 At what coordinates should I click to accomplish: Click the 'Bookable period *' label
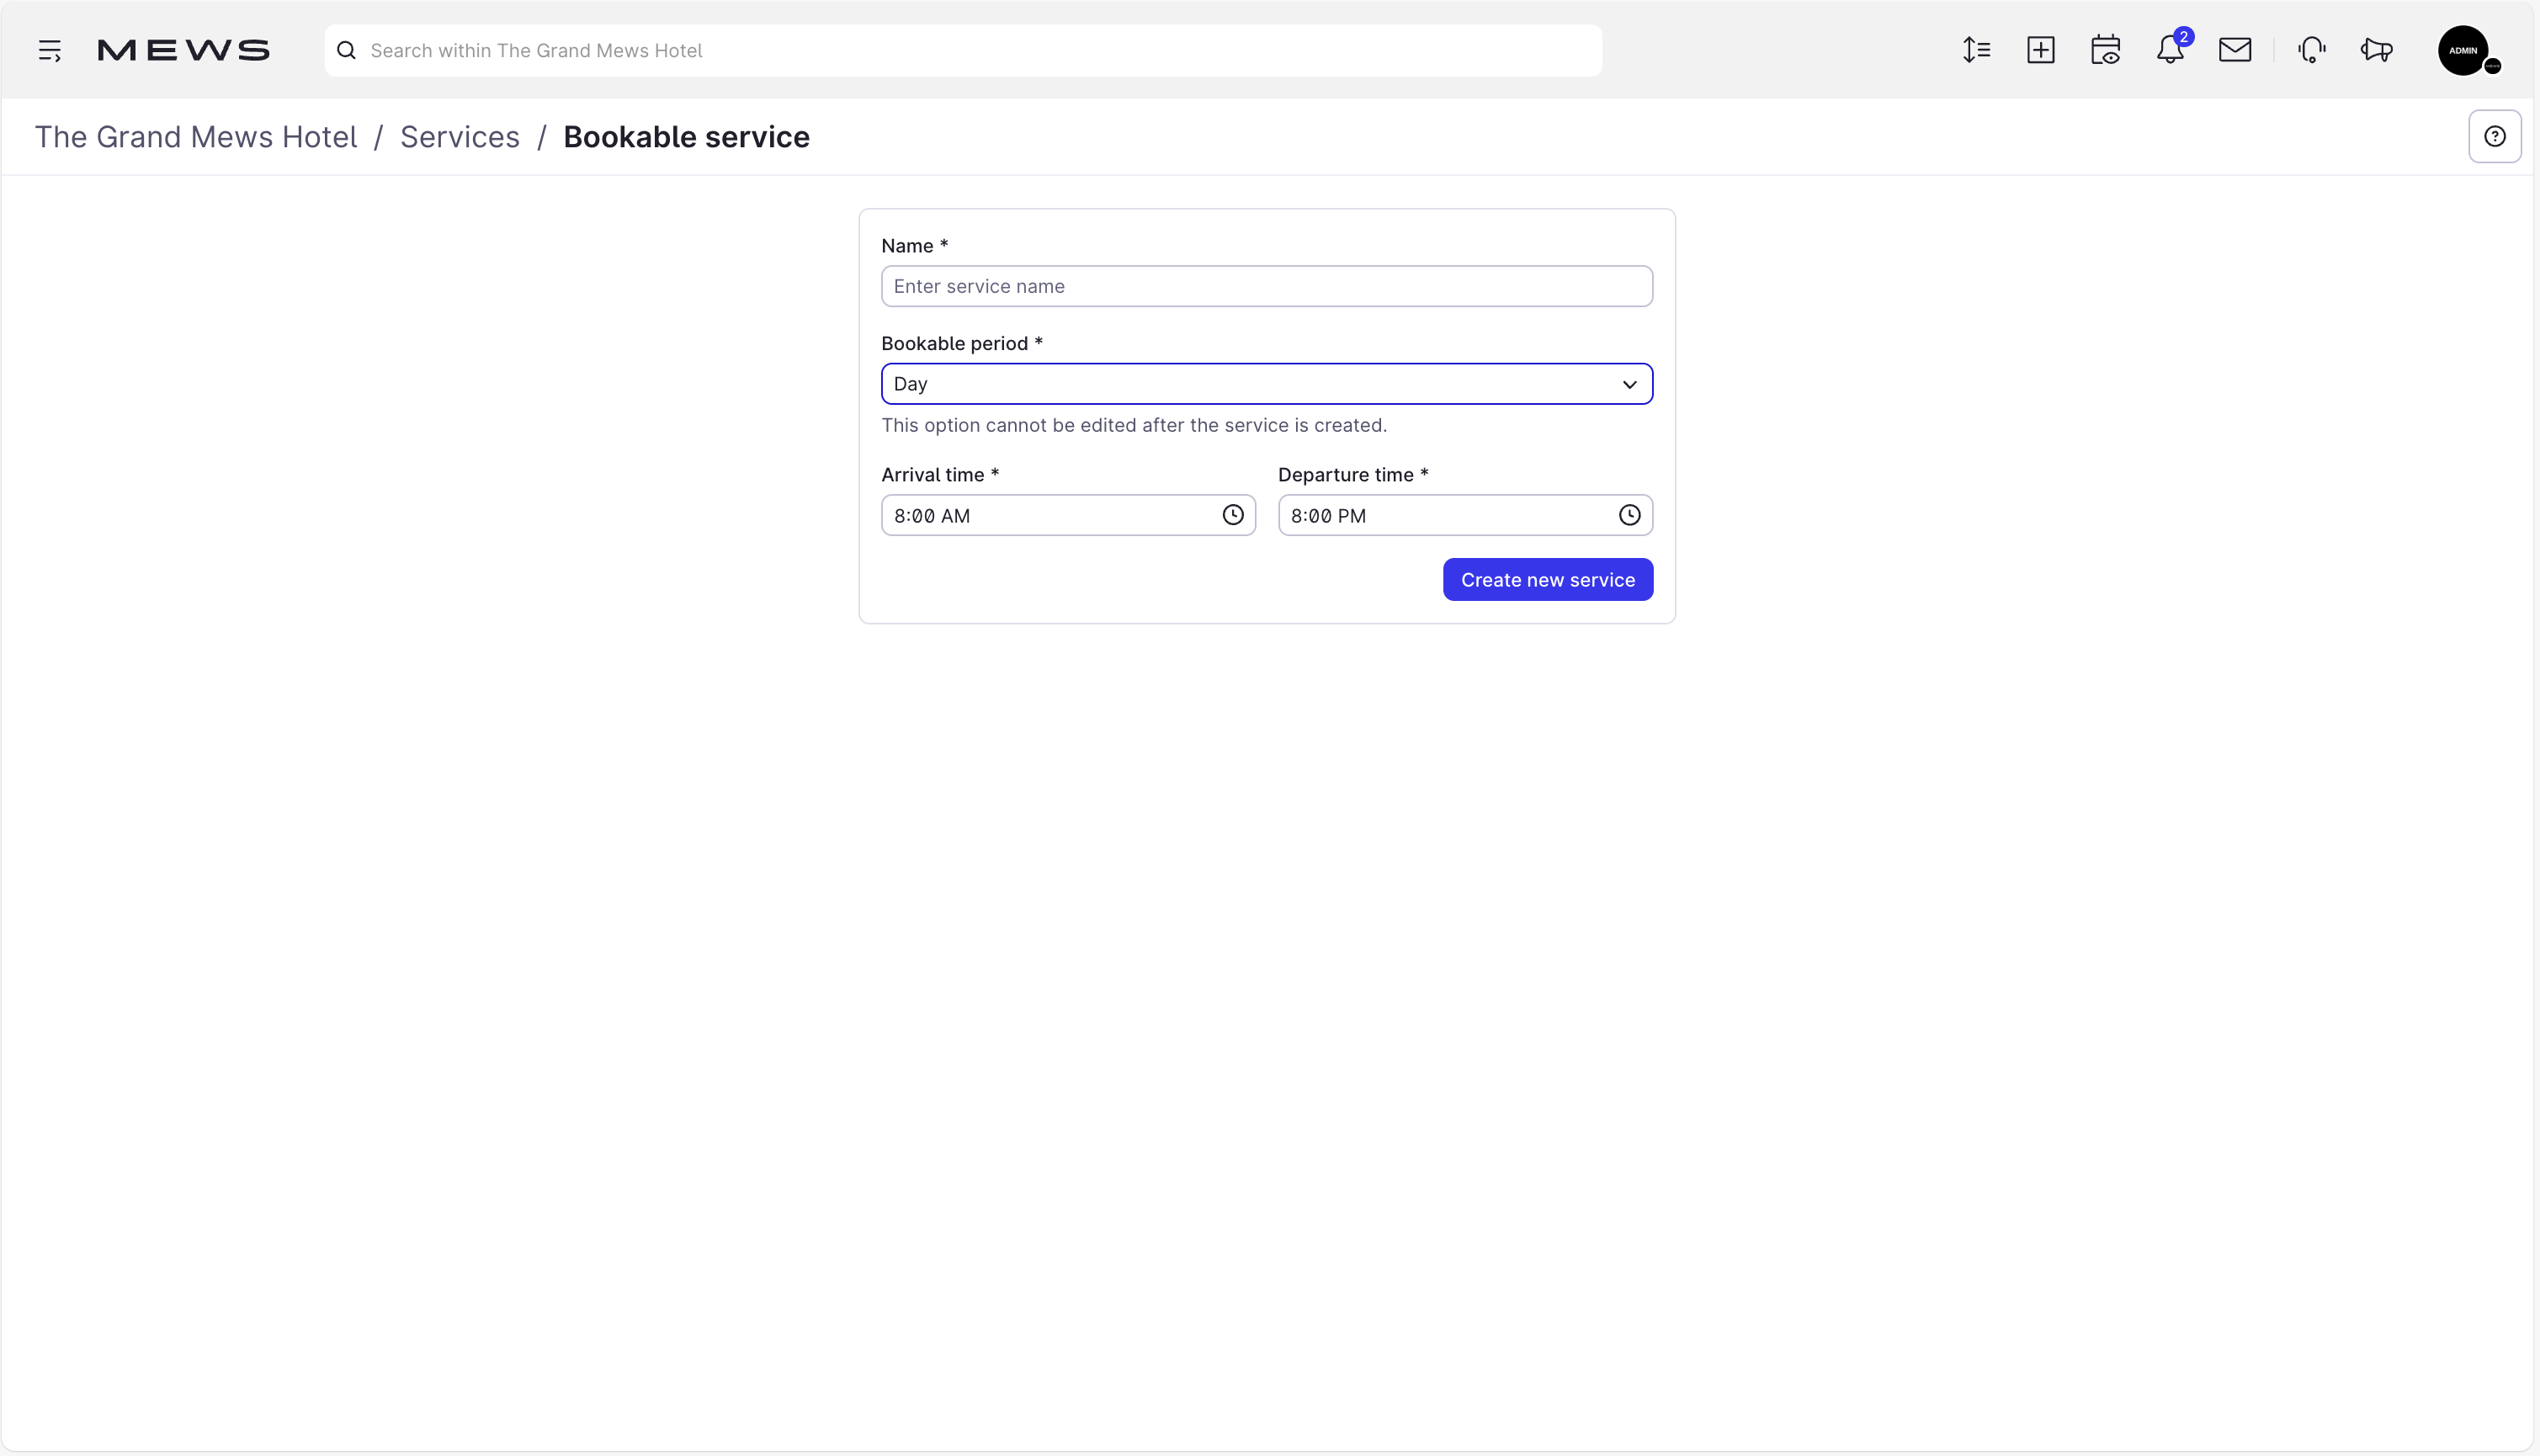click(962, 343)
